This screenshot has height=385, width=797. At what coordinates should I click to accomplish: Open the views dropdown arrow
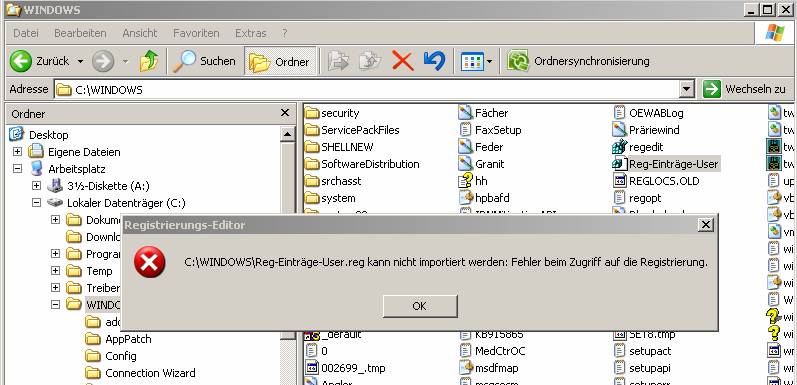[489, 62]
